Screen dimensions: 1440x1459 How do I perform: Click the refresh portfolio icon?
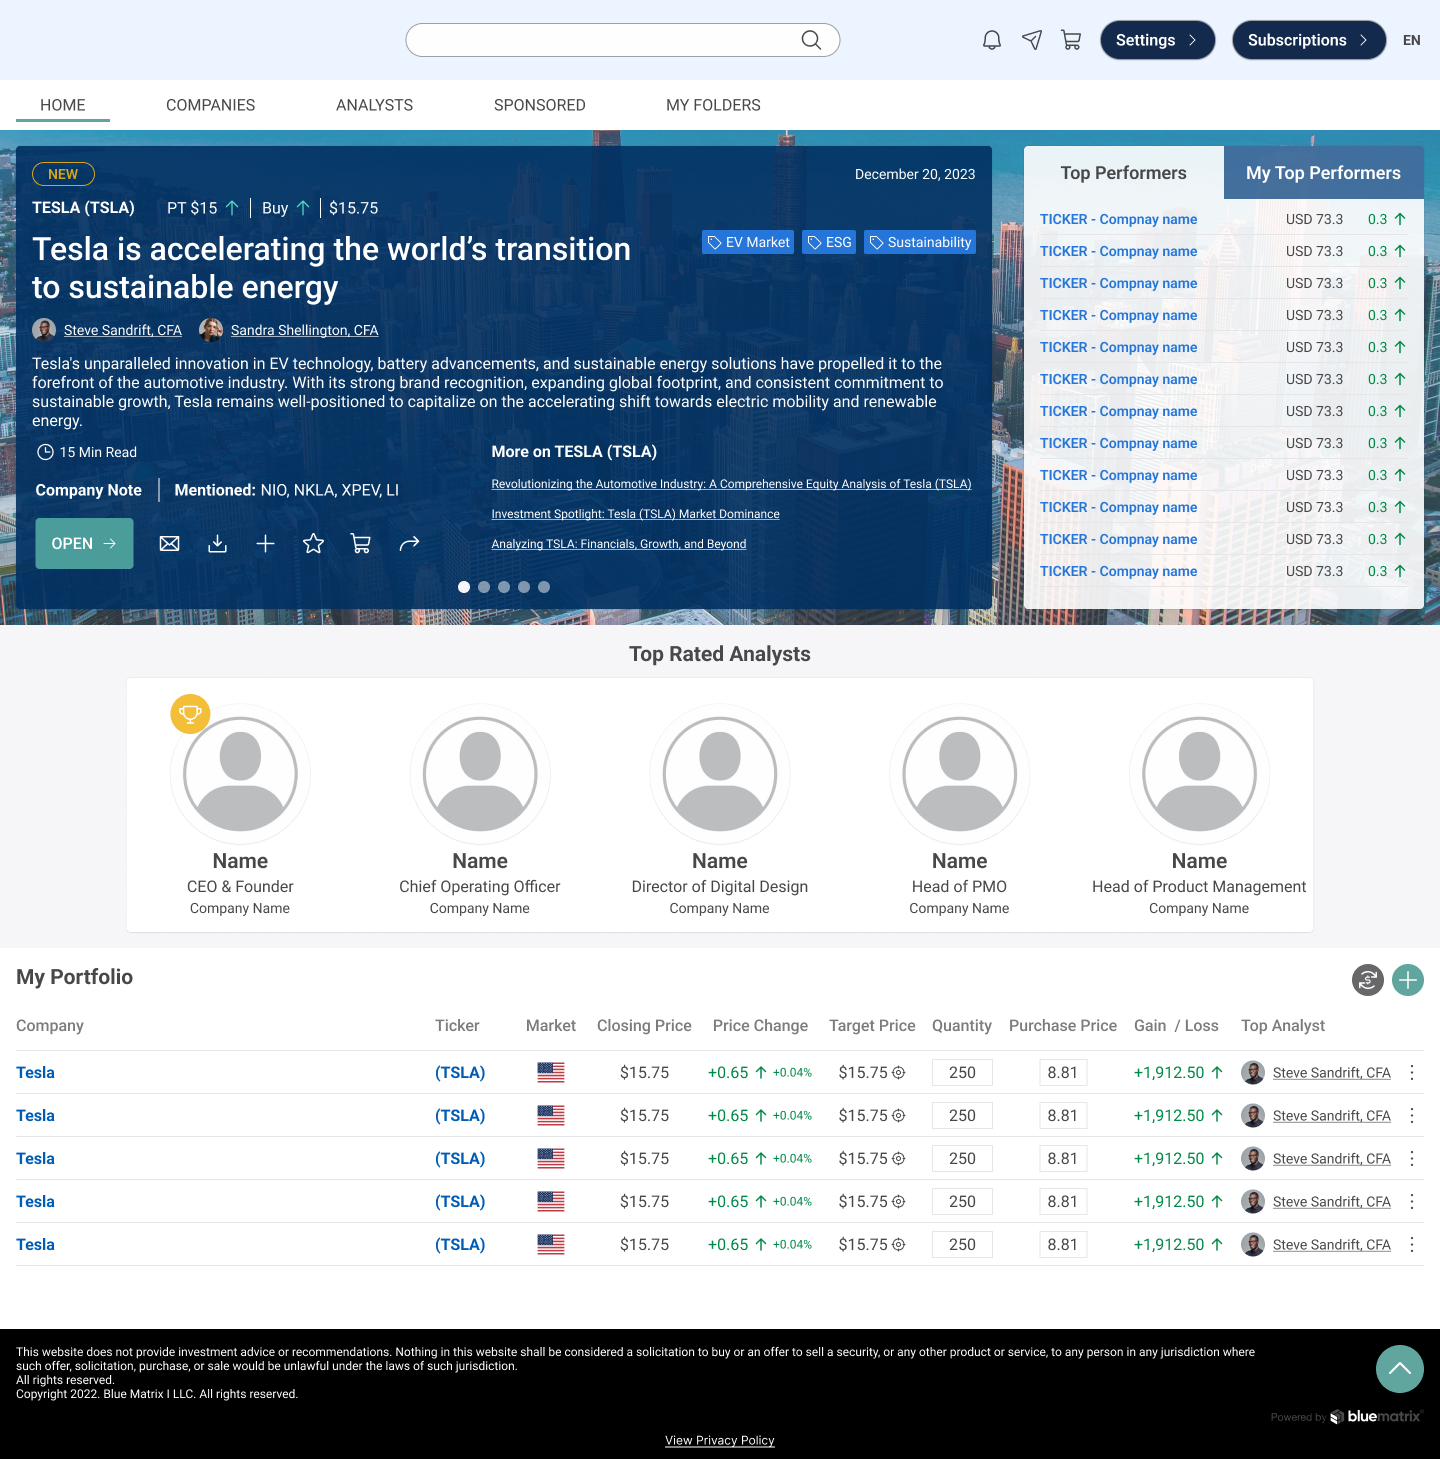coord(1368,980)
